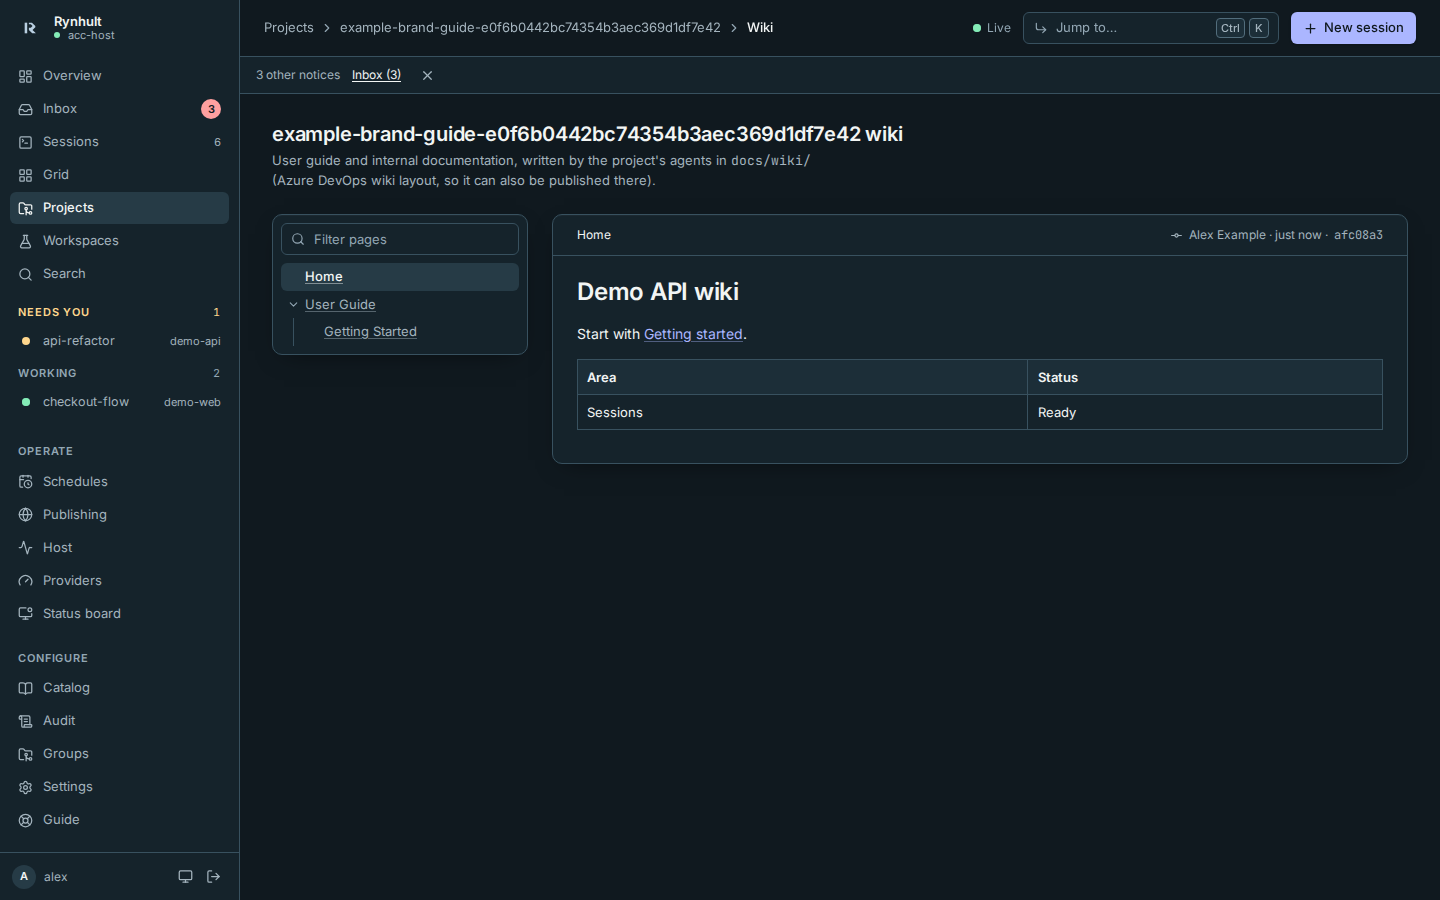1440x900 pixels.
Task: Click the Live status indicator
Action: point(992,28)
